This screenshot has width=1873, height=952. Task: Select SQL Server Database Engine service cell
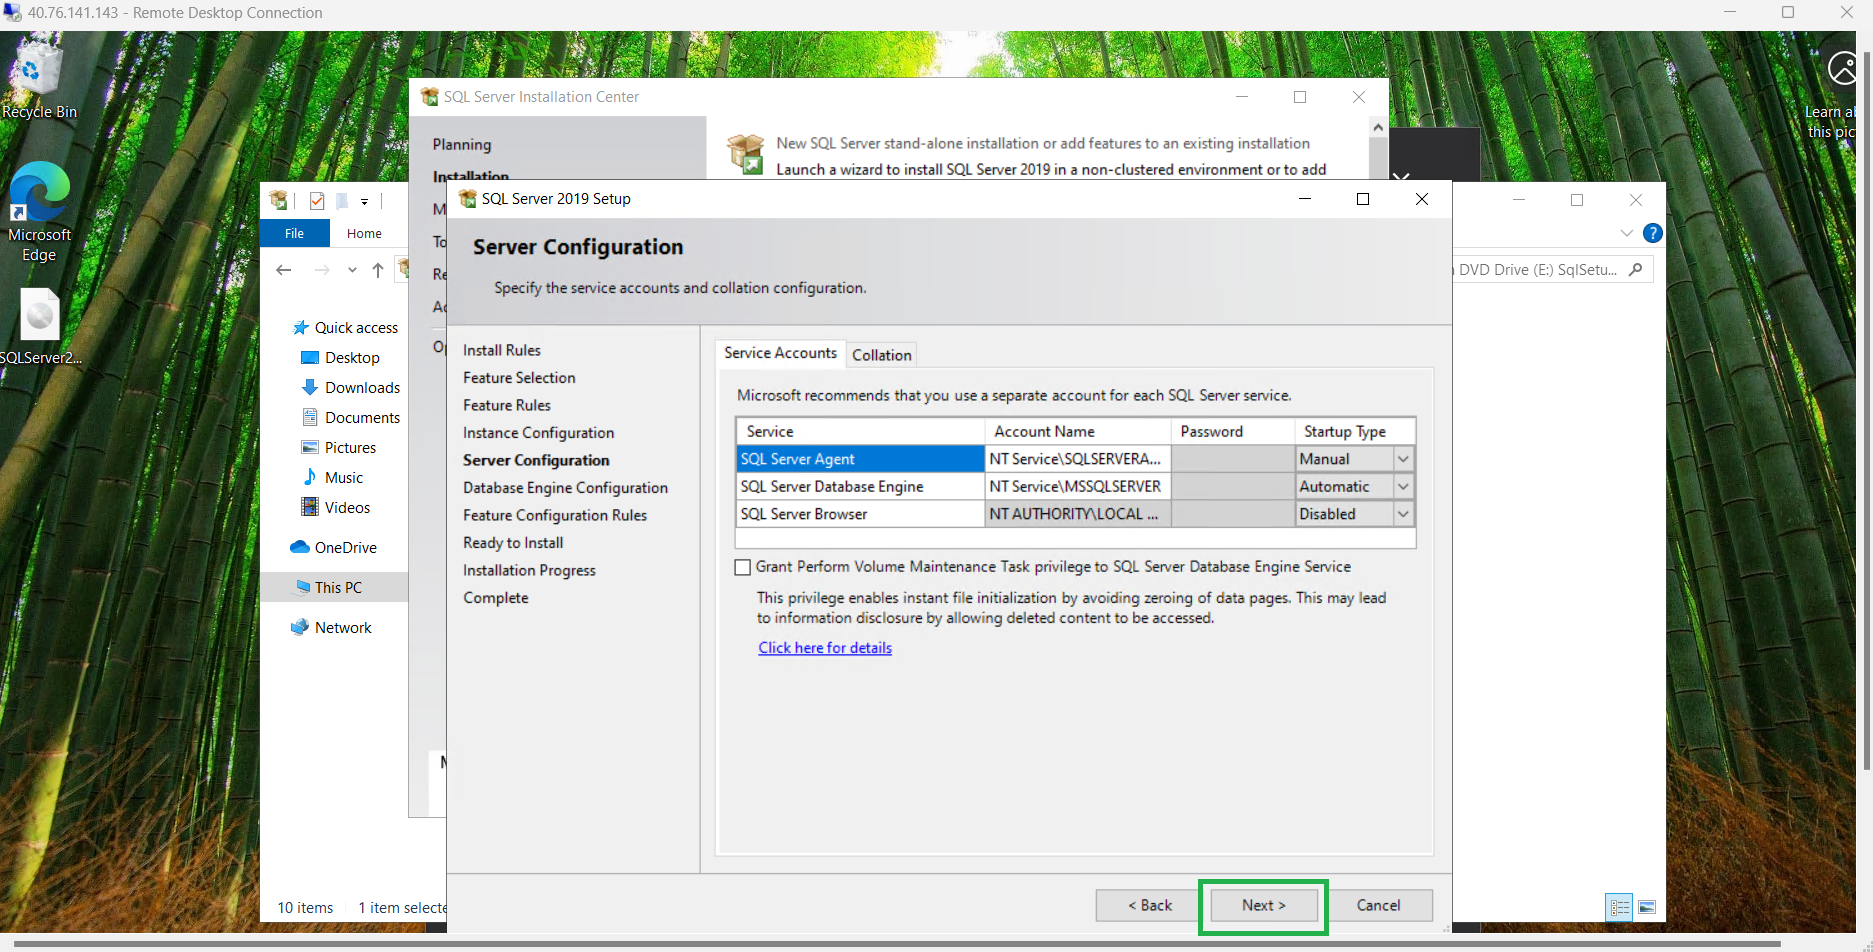tap(860, 487)
